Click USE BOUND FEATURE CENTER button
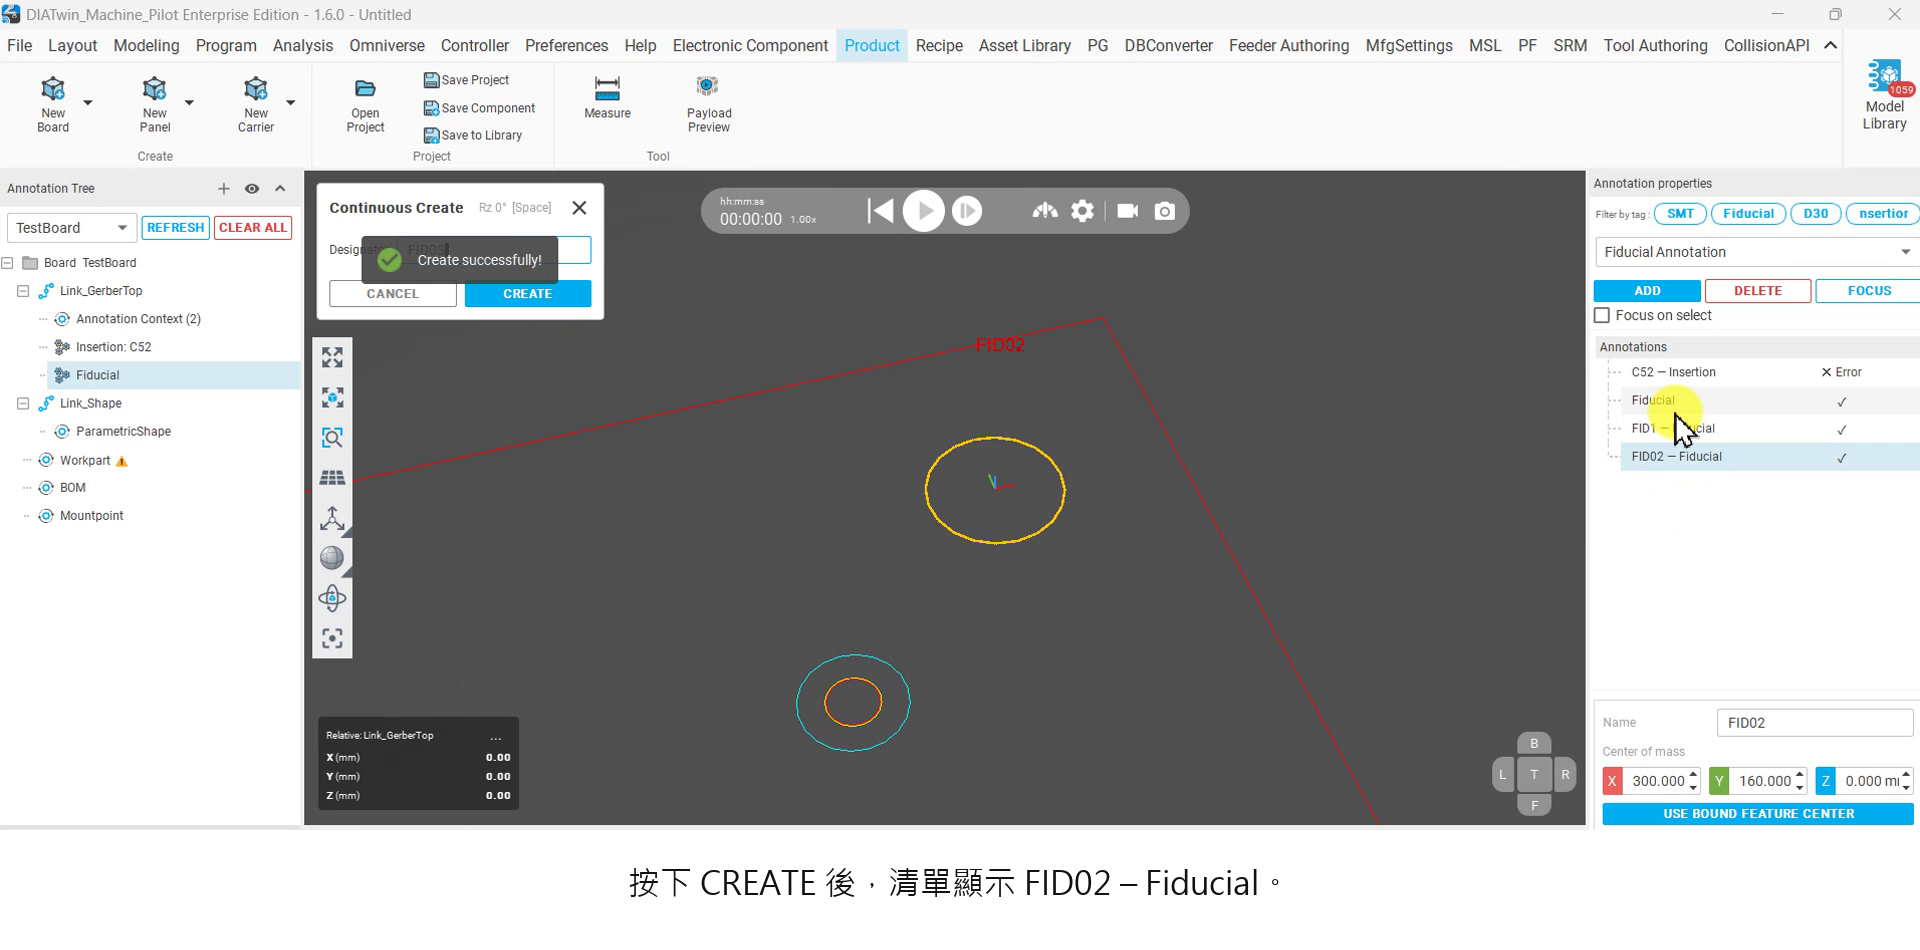 (1758, 814)
